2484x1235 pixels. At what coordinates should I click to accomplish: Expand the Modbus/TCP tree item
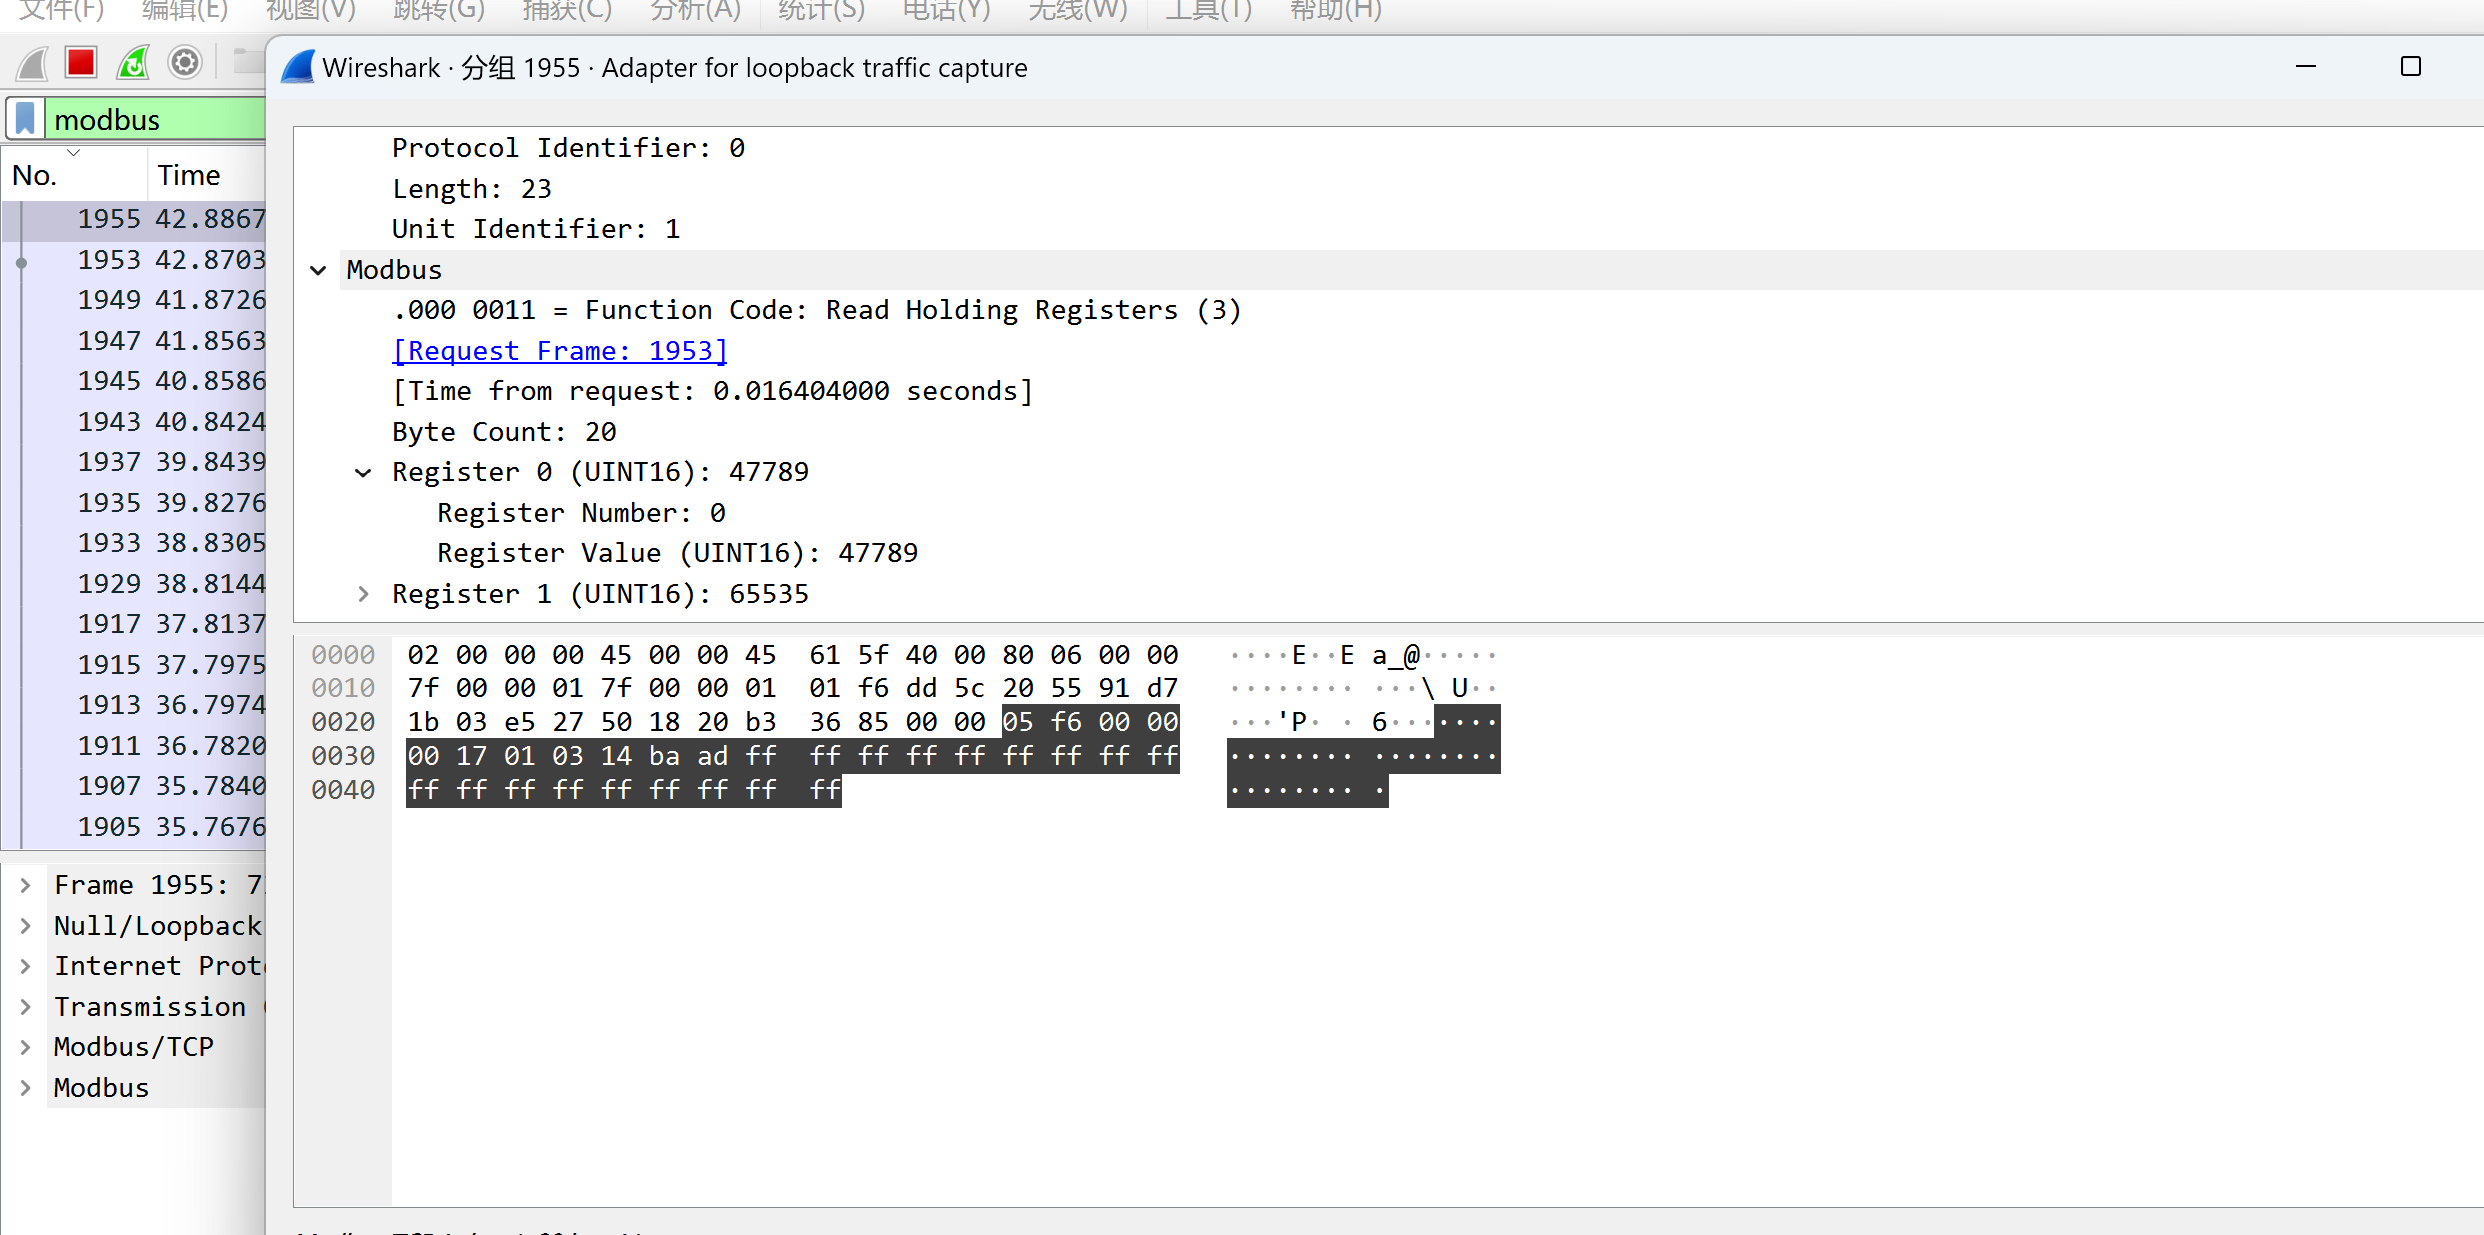pyautogui.click(x=26, y=1047)
